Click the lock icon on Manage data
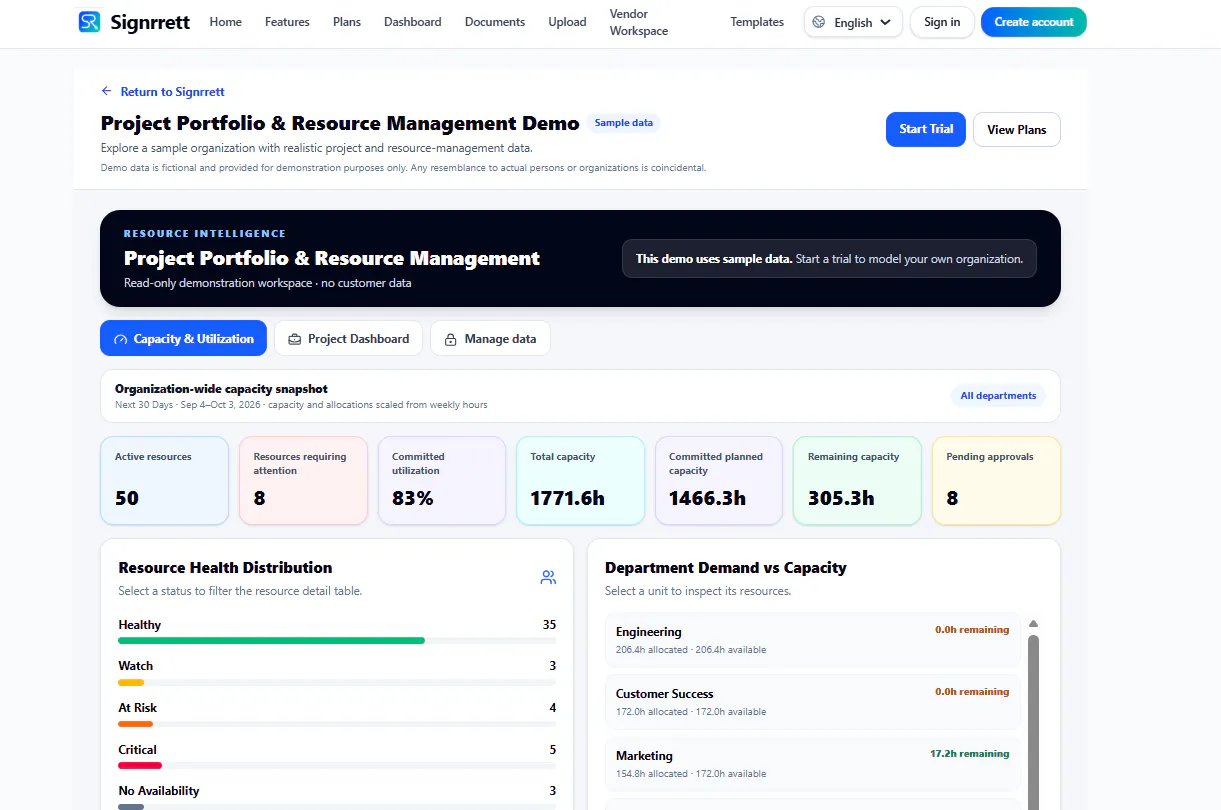The width and height of the screenshot is (1221, 810). point(451,339)
